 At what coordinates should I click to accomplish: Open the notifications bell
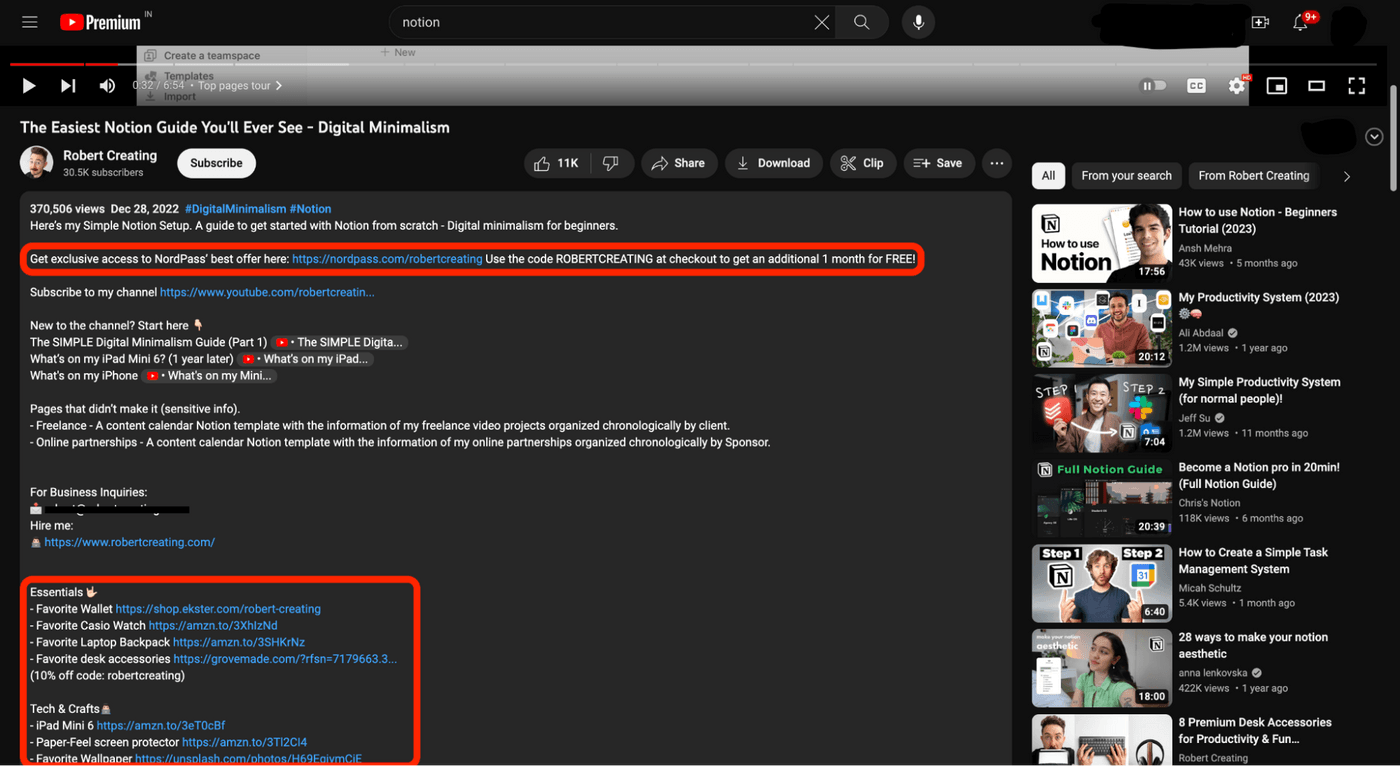click(1301, 22)
